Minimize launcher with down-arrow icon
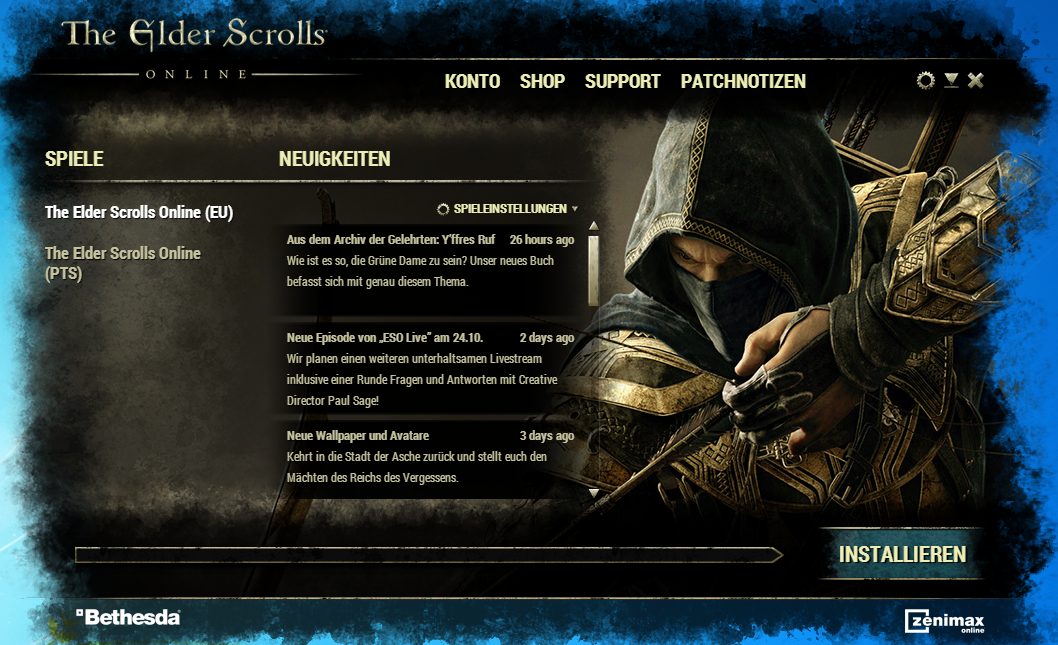 tap(951, 81)
